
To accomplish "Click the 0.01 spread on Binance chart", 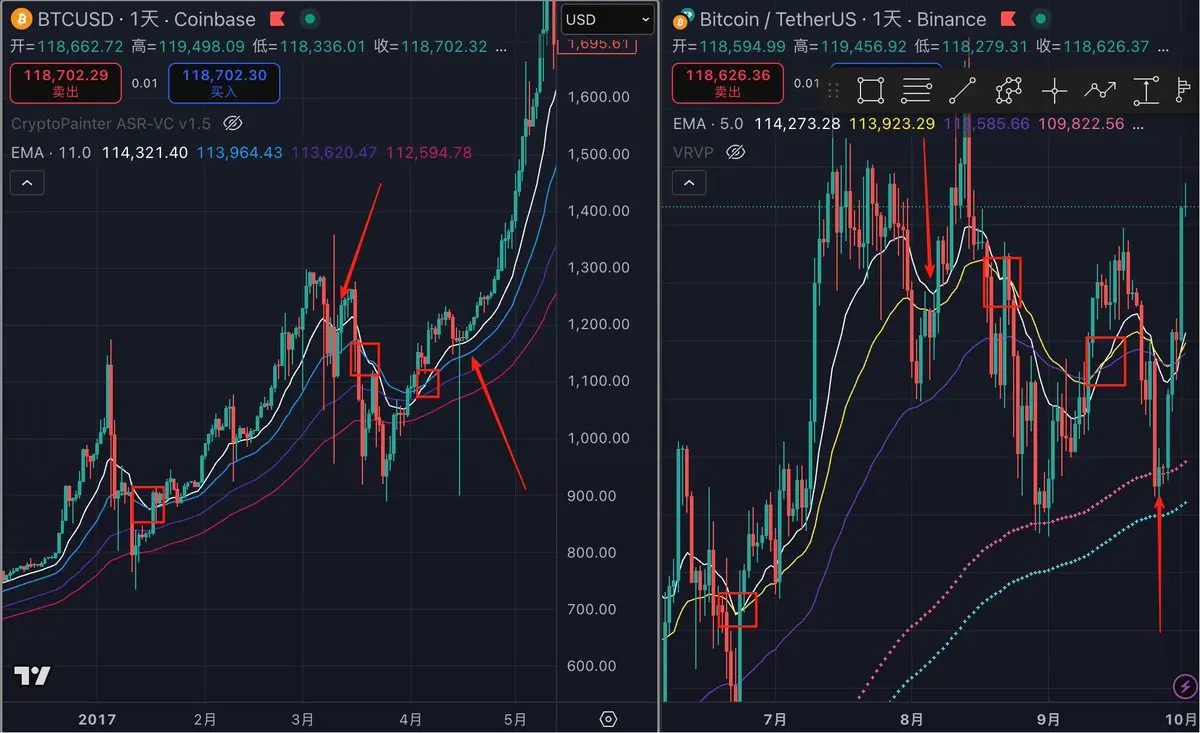I will (807, 83).
